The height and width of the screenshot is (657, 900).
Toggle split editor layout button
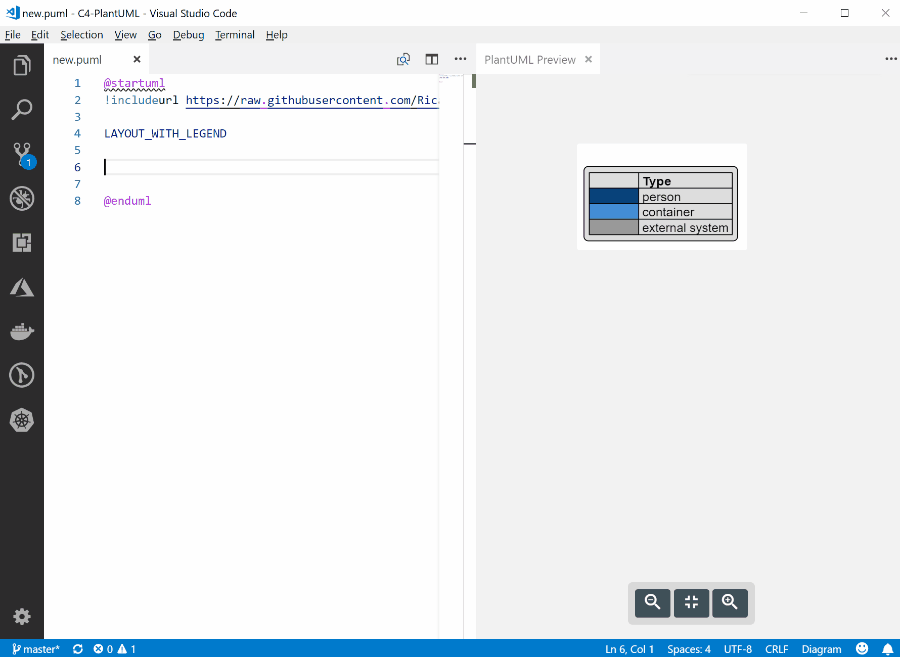(432, 59)
